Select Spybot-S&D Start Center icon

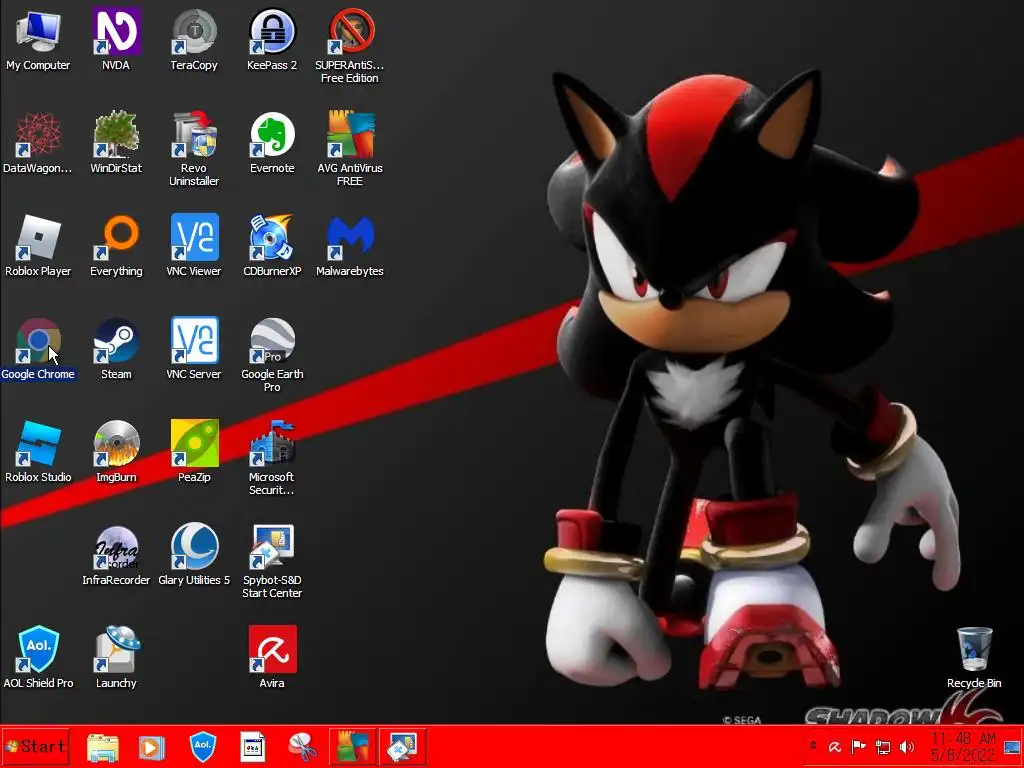(272, 562)
